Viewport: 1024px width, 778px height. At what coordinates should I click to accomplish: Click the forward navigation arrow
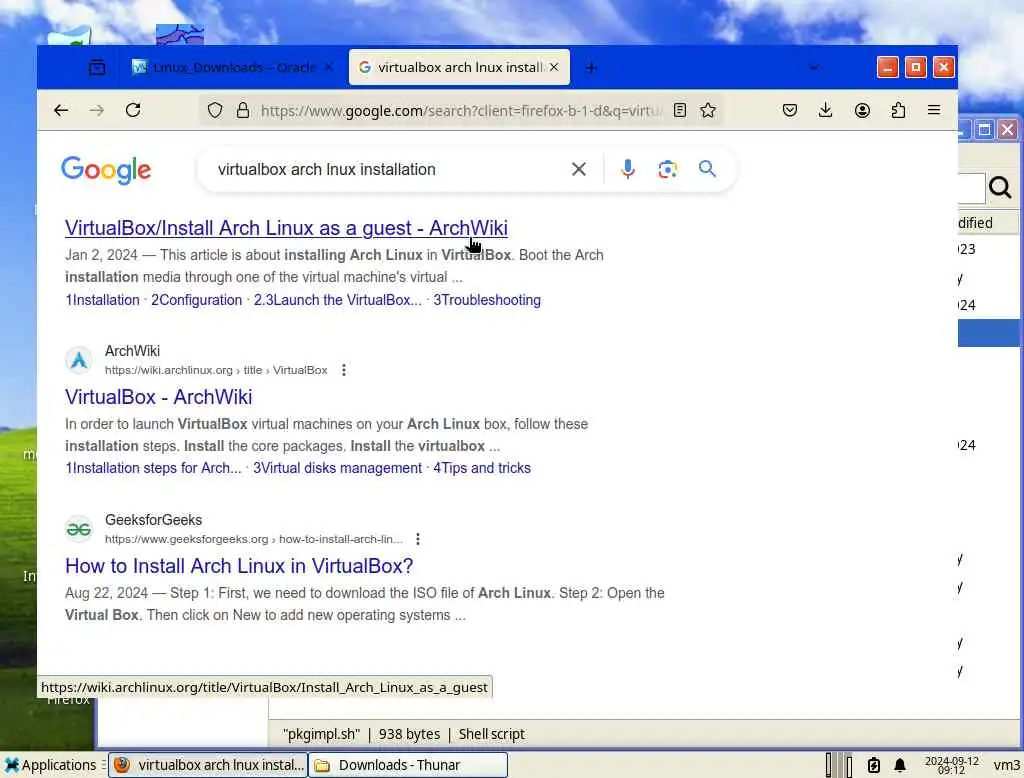coord(97,110)
